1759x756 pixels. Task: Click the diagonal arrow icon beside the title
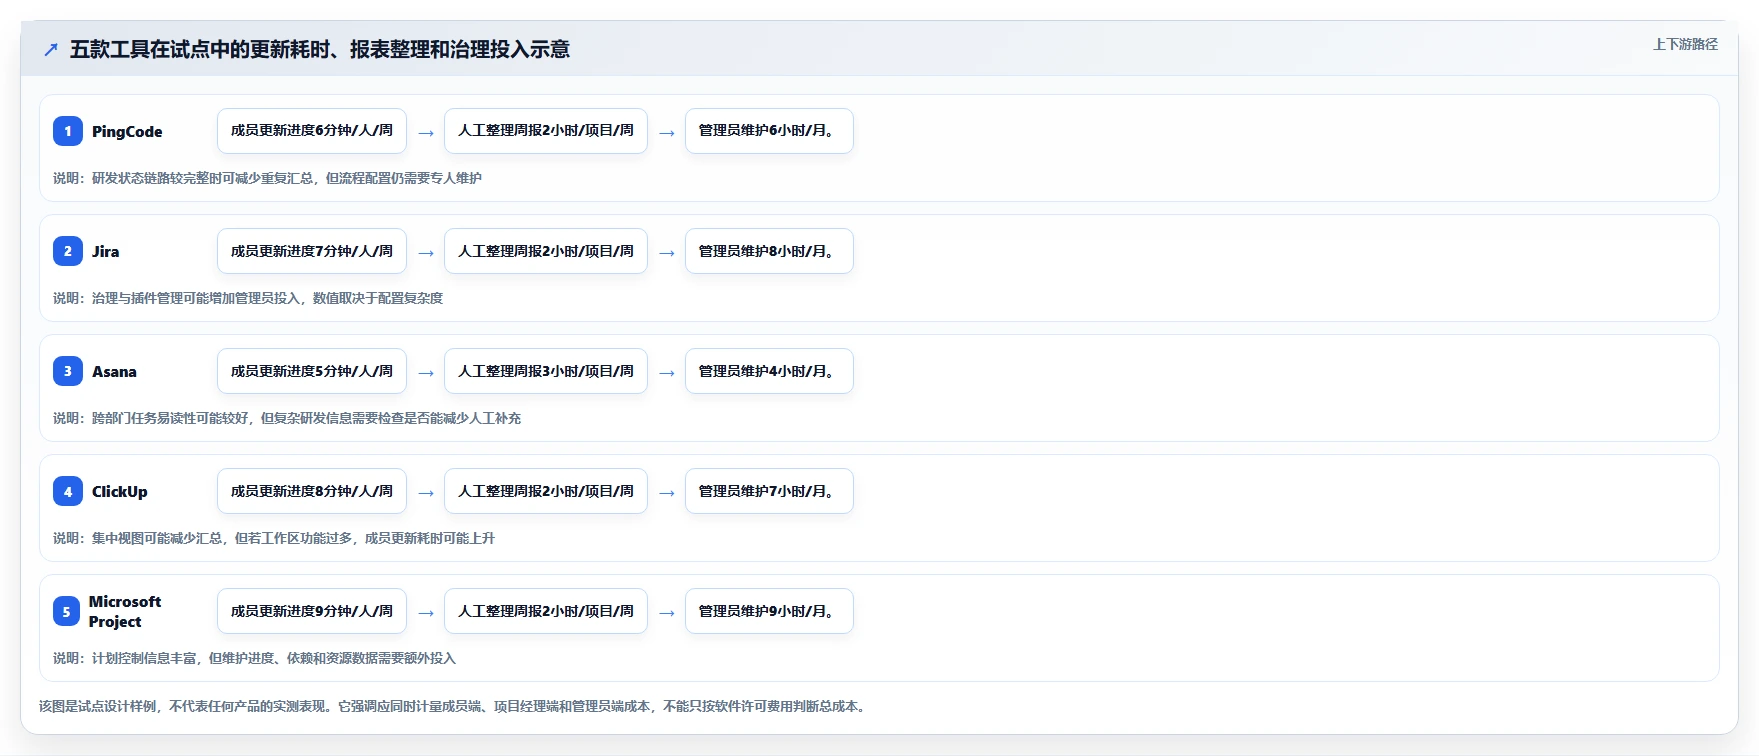point(51,49)
